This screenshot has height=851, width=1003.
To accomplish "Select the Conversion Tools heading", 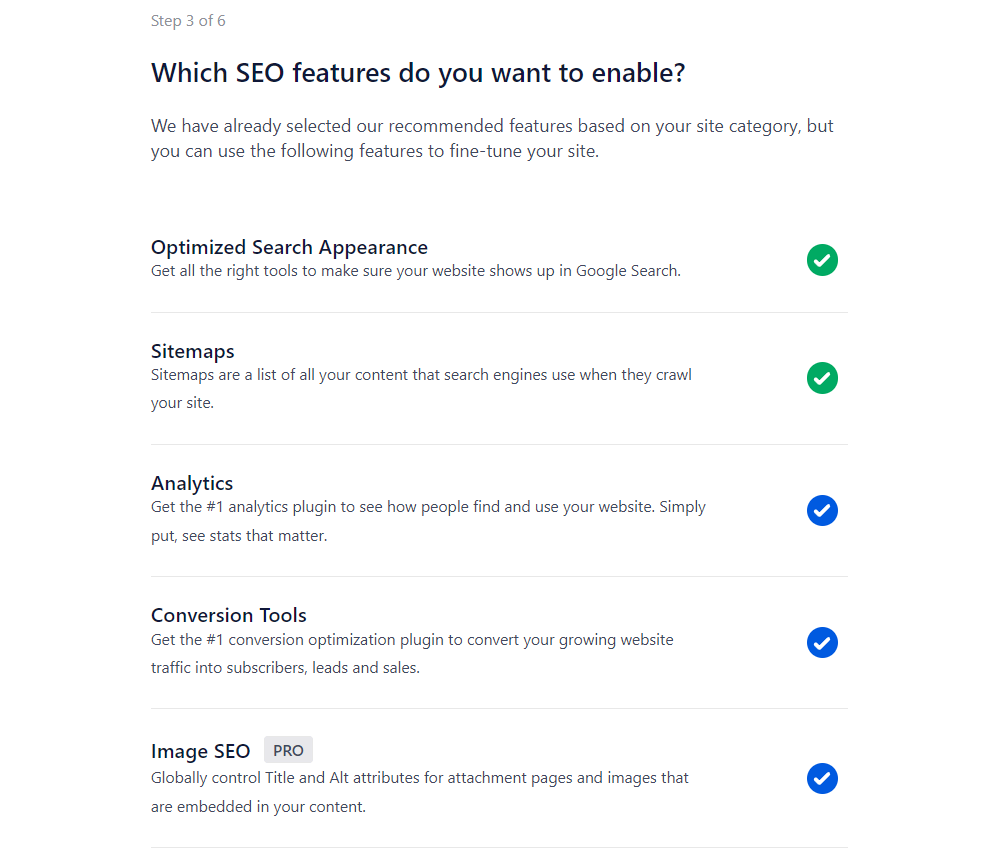I will [x=229, y=615].
